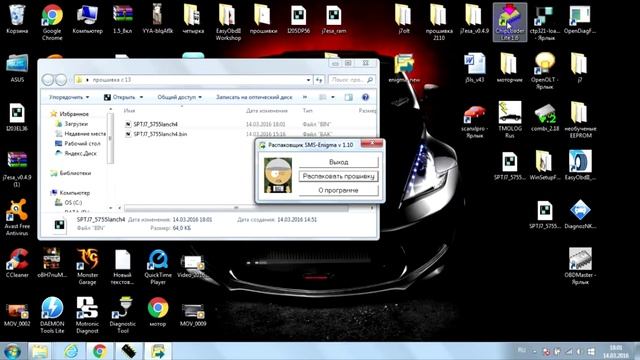Toggle the preview pane icon
Viewport: 640px width, 360px height.
tap(349, 97)
